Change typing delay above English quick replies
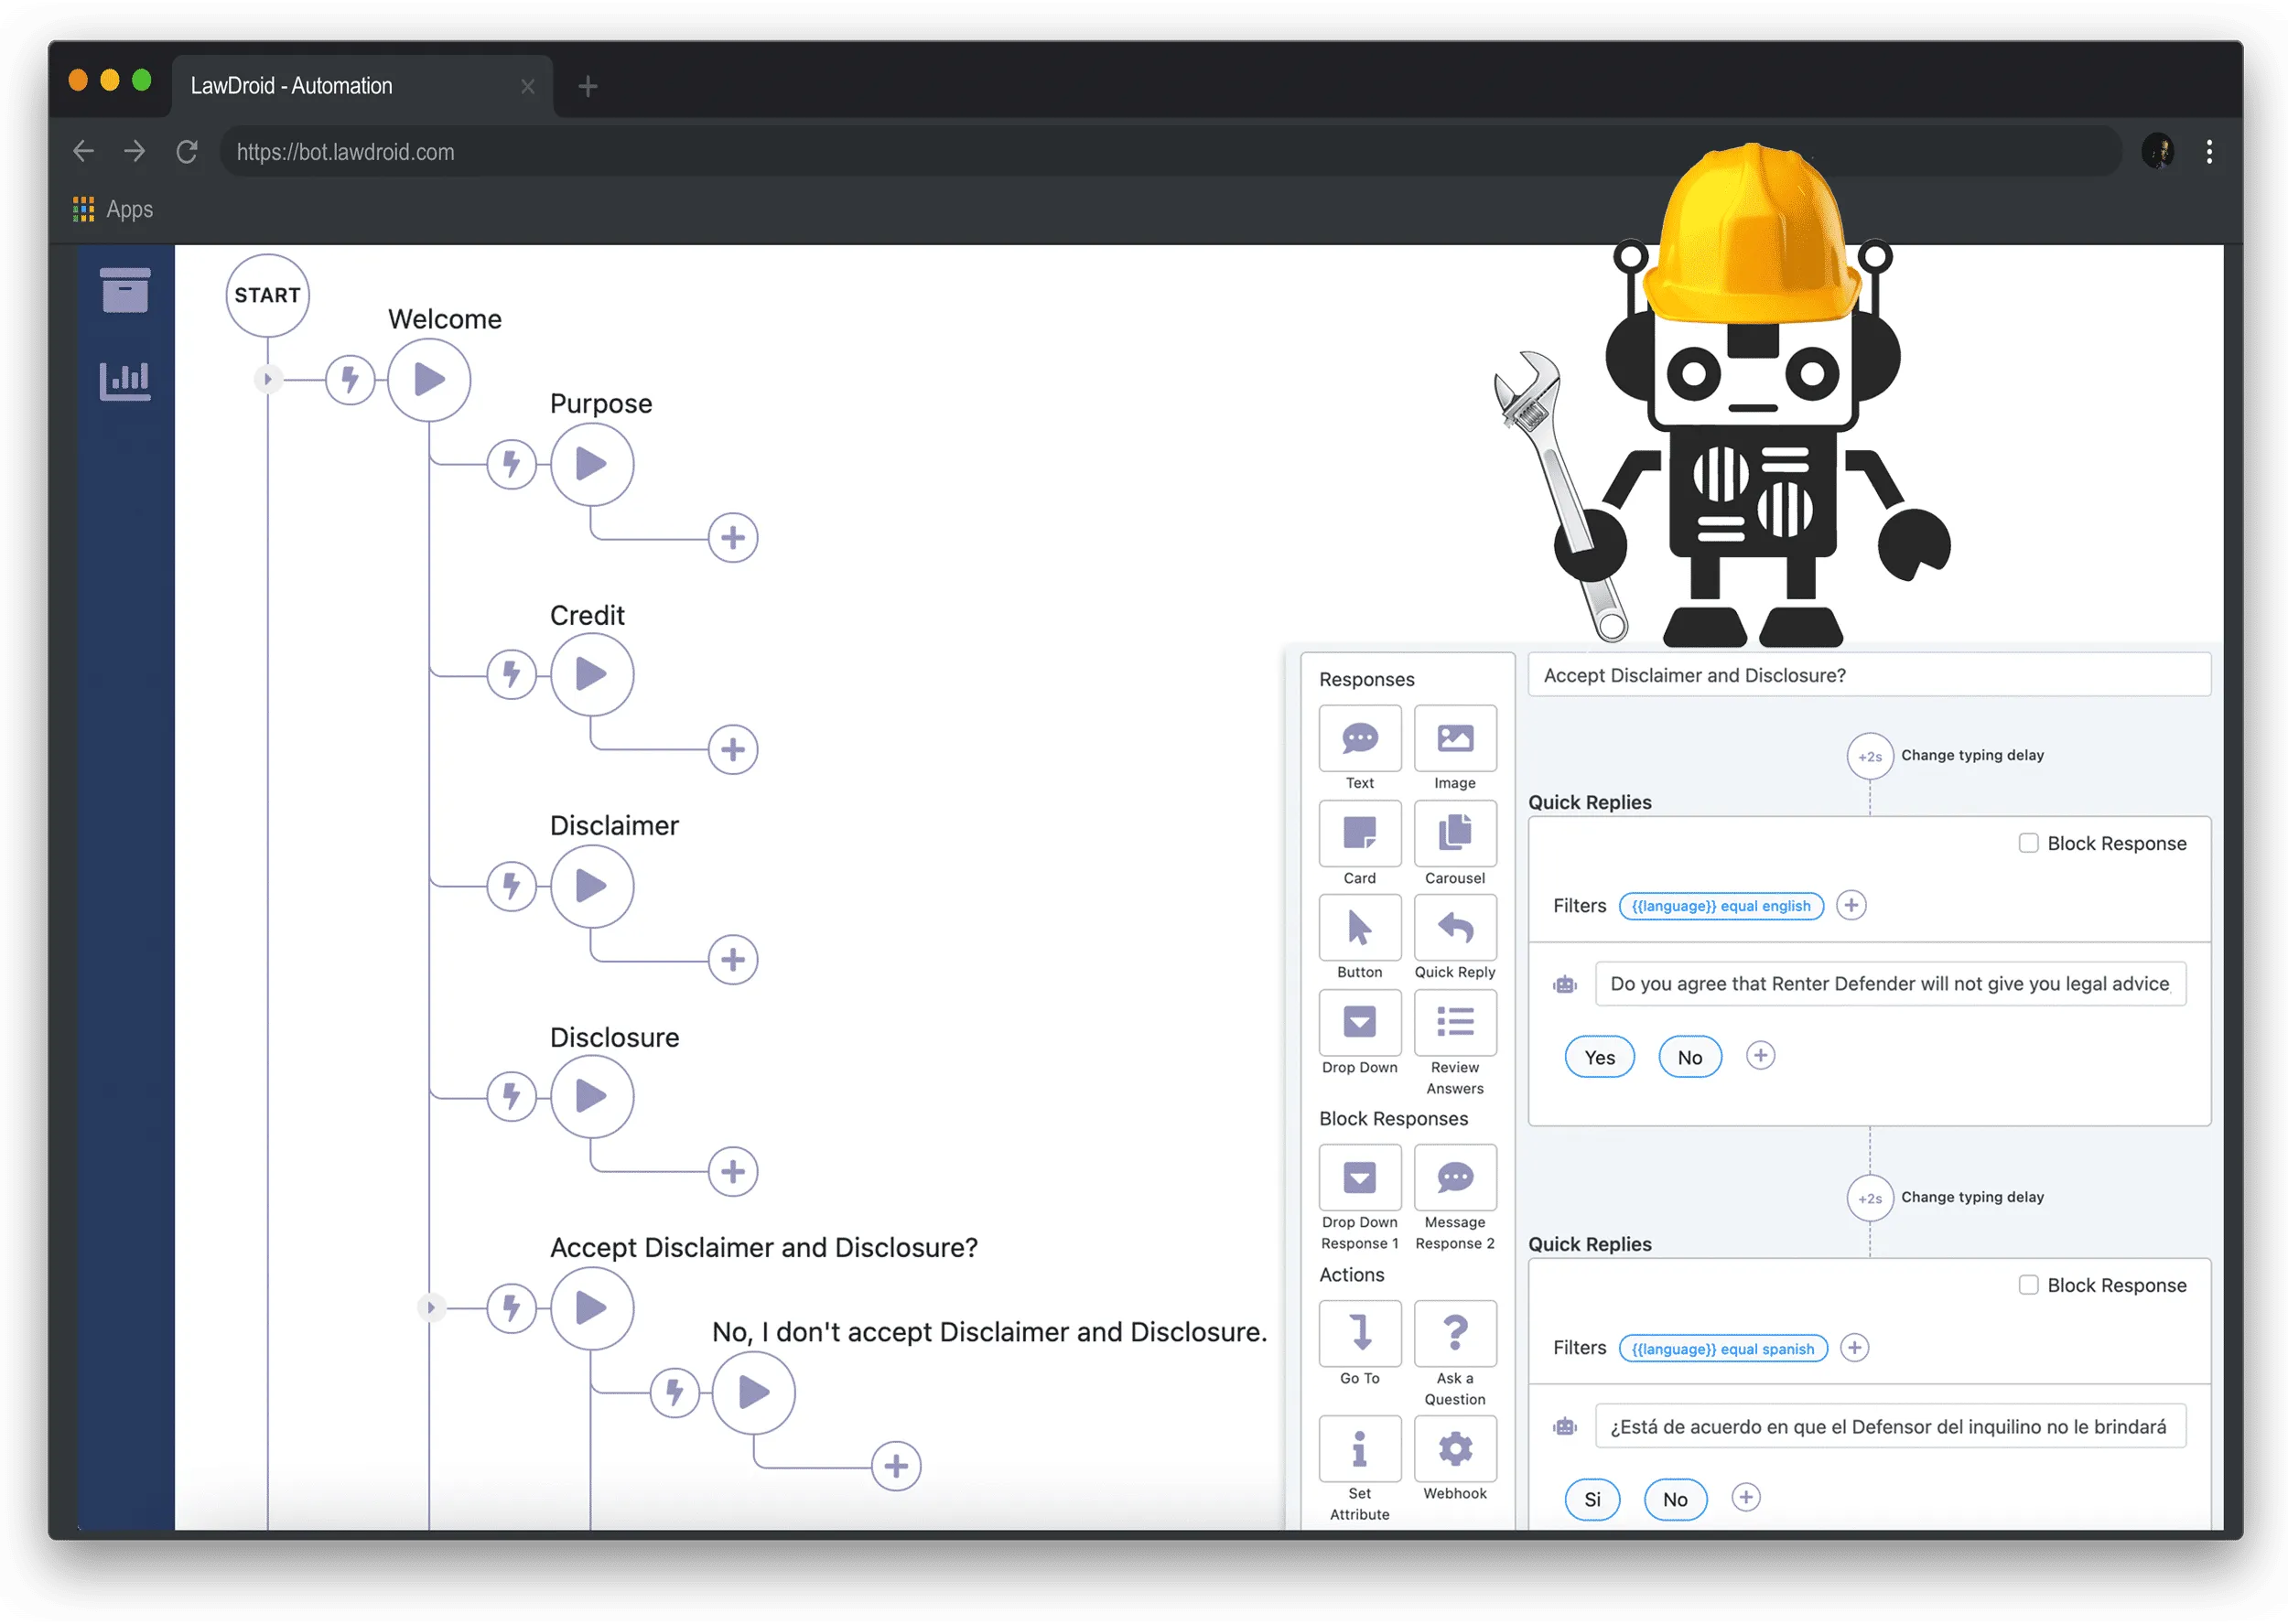2288x1624 pixels. pyautogui.click(x=1869, y=756)
